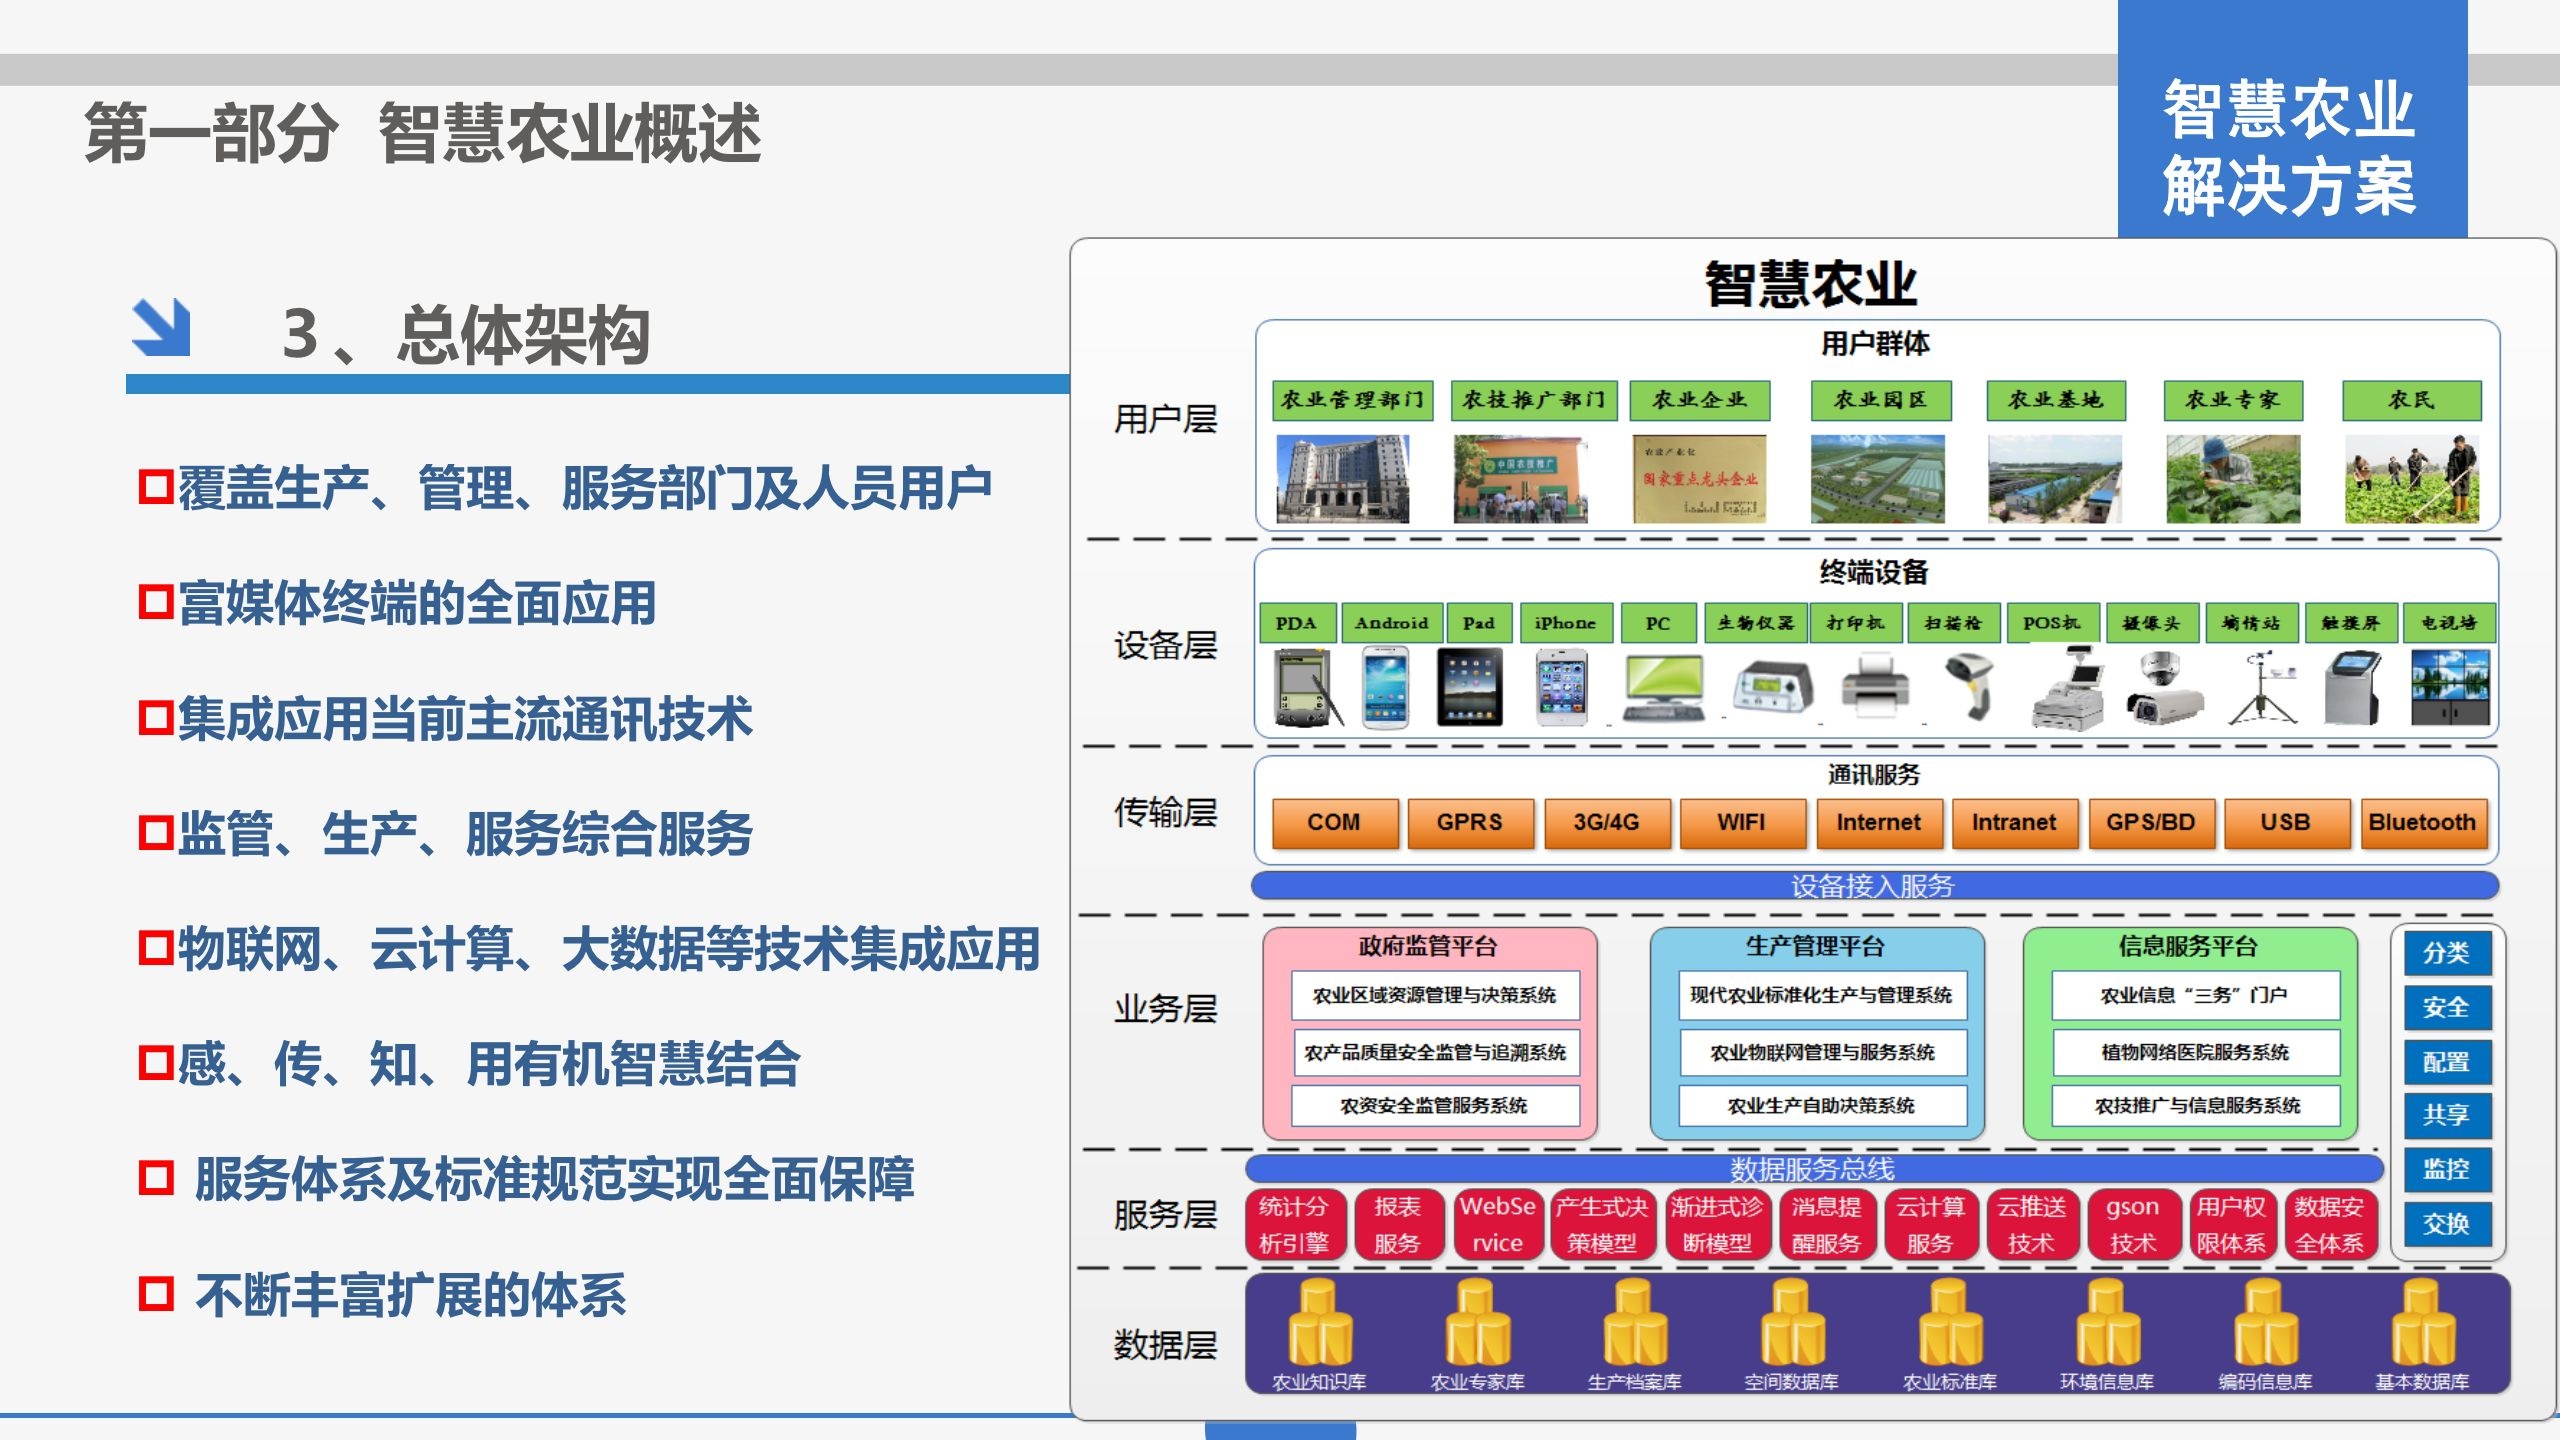The image size is (2560, 1440).
Task: Click the printer device icon
Action: point(1875,687)
